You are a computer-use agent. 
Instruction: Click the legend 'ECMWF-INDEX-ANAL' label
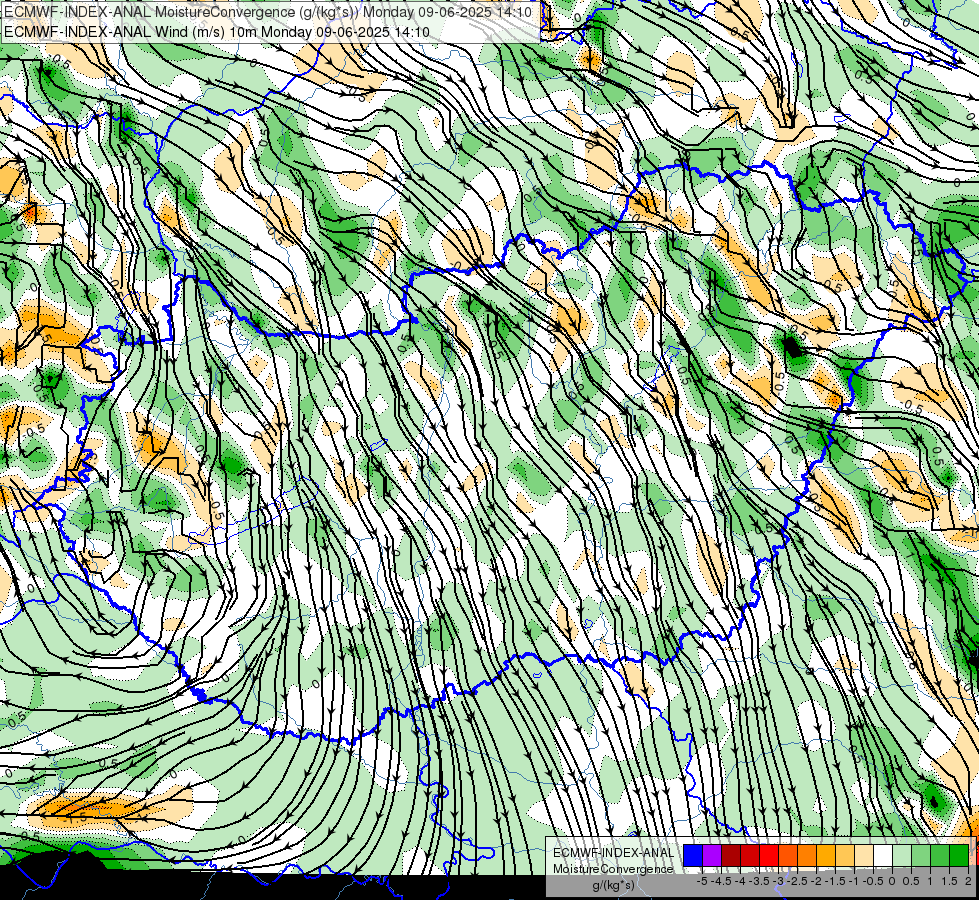pos(613,853)
